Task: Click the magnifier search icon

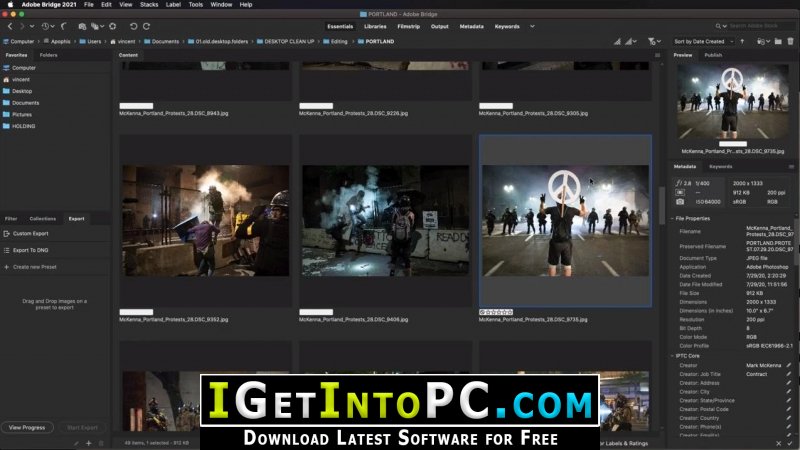Action: point(718,26)
